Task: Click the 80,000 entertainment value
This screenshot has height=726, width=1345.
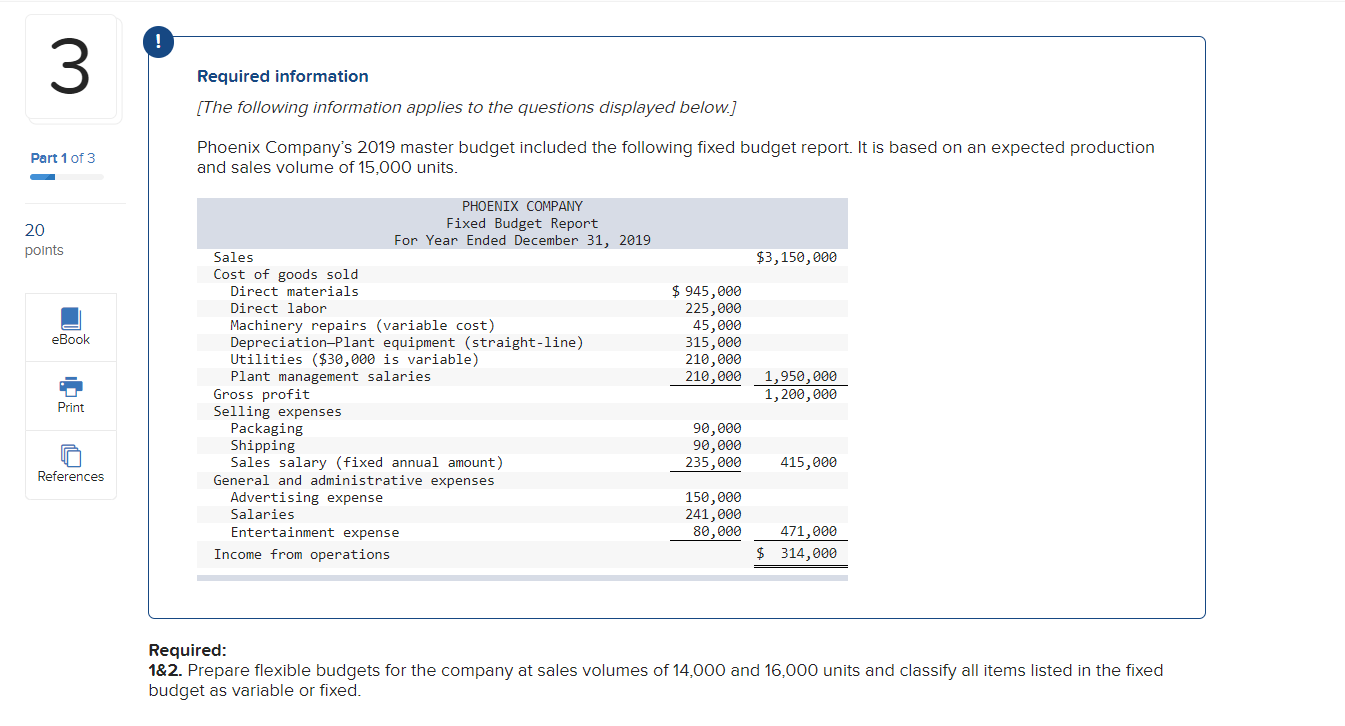Action: pyautogui.click(x=718, y=532)
